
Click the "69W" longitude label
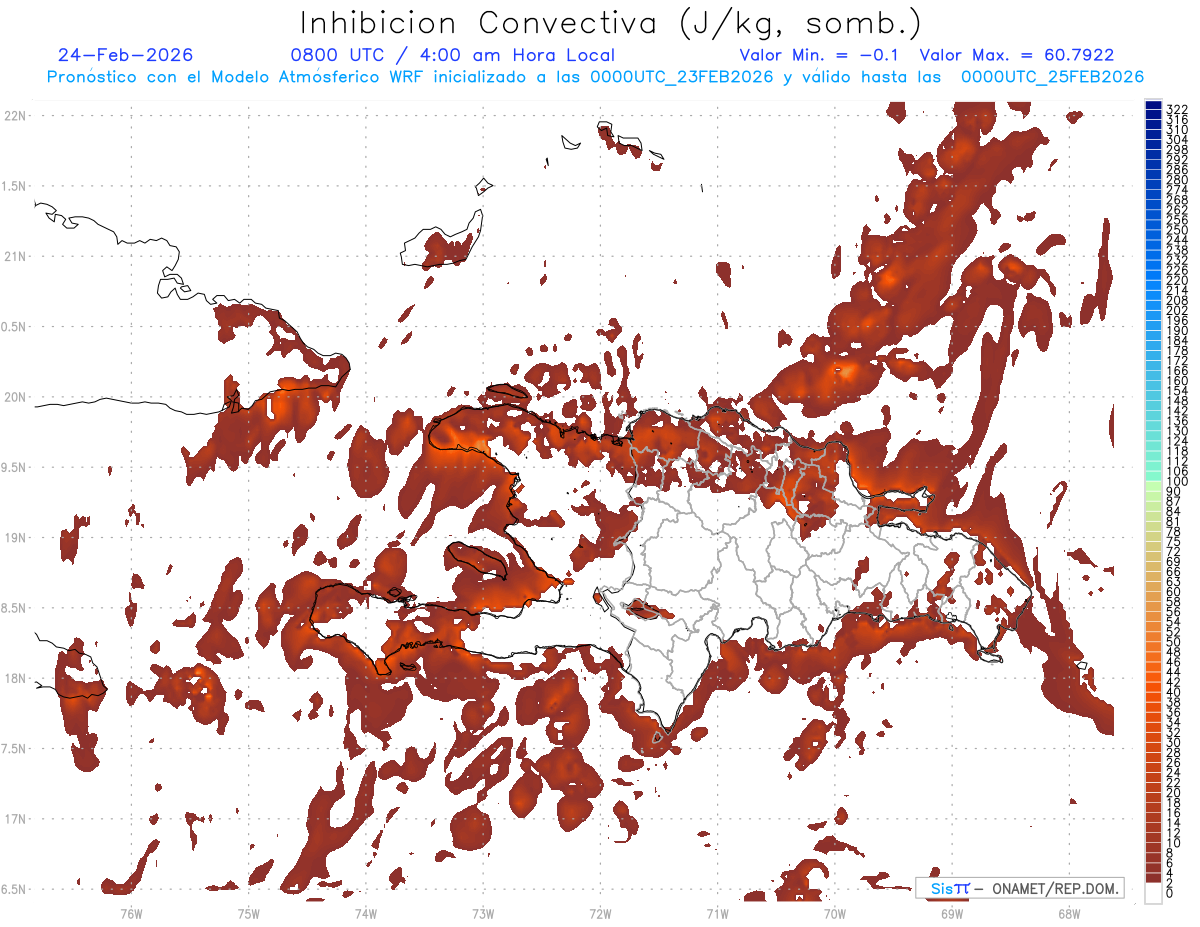[951, 913]
